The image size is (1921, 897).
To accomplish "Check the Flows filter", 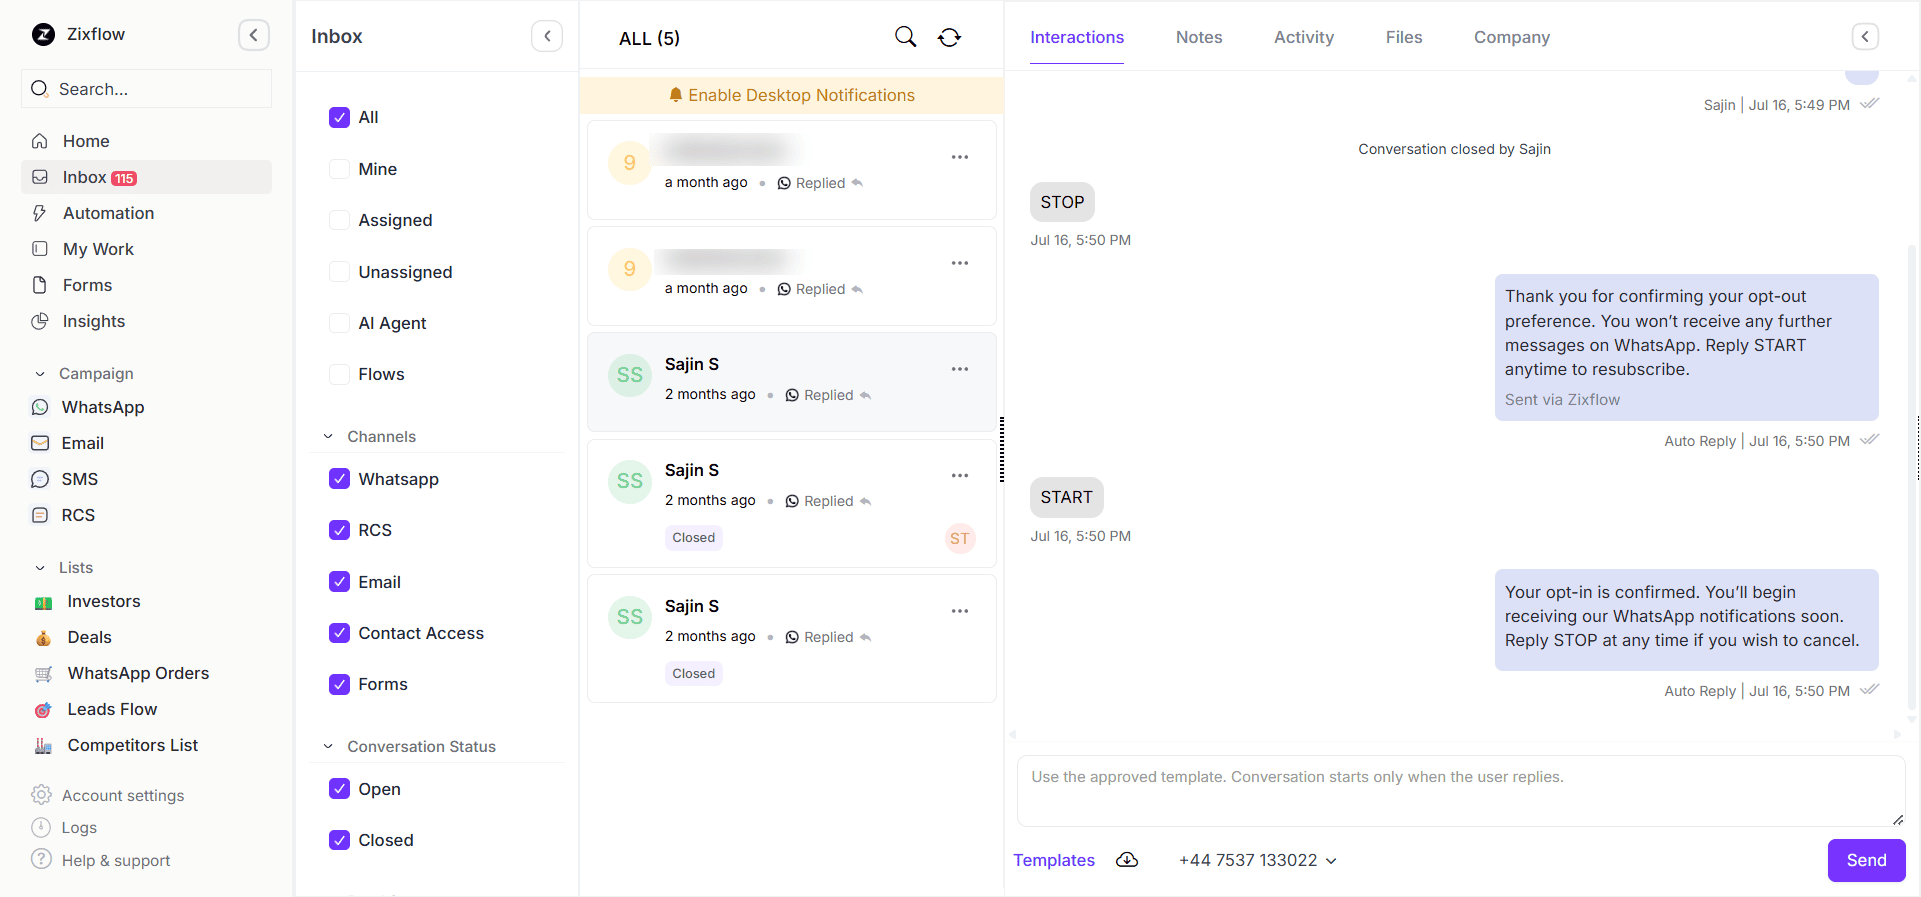I will coord(340,374).
